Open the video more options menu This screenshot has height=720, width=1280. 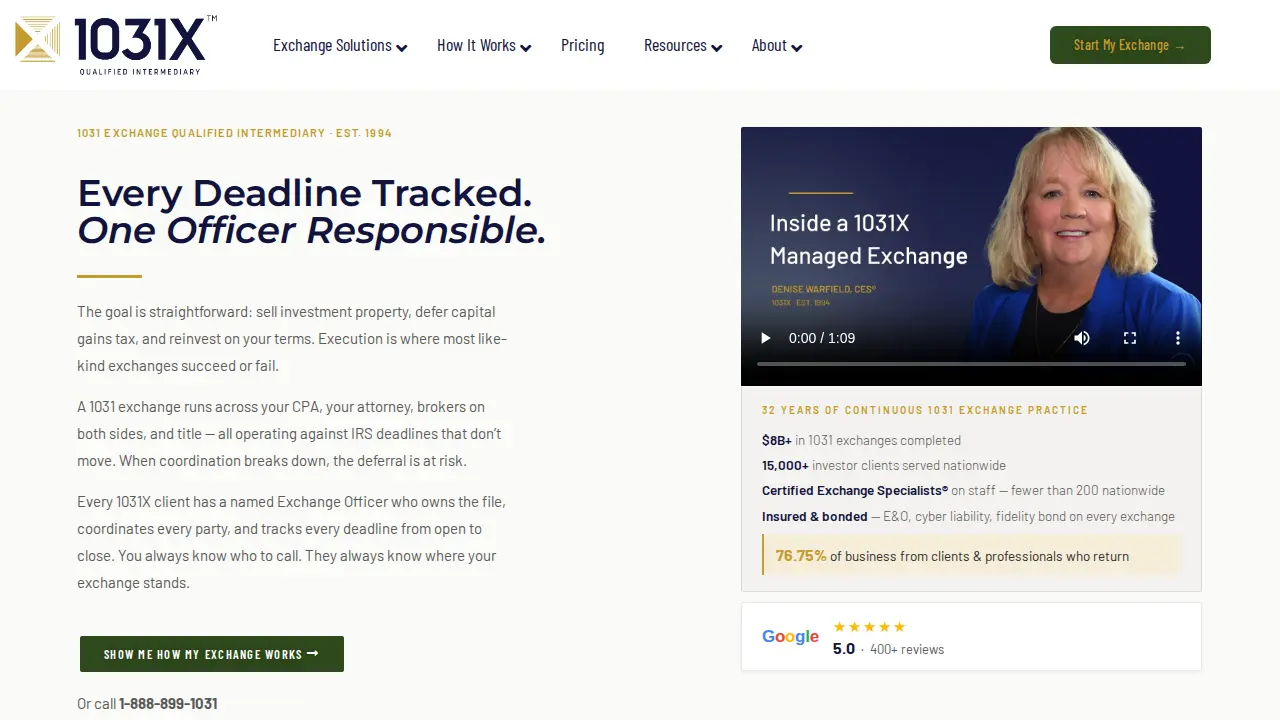(1178, 338)
